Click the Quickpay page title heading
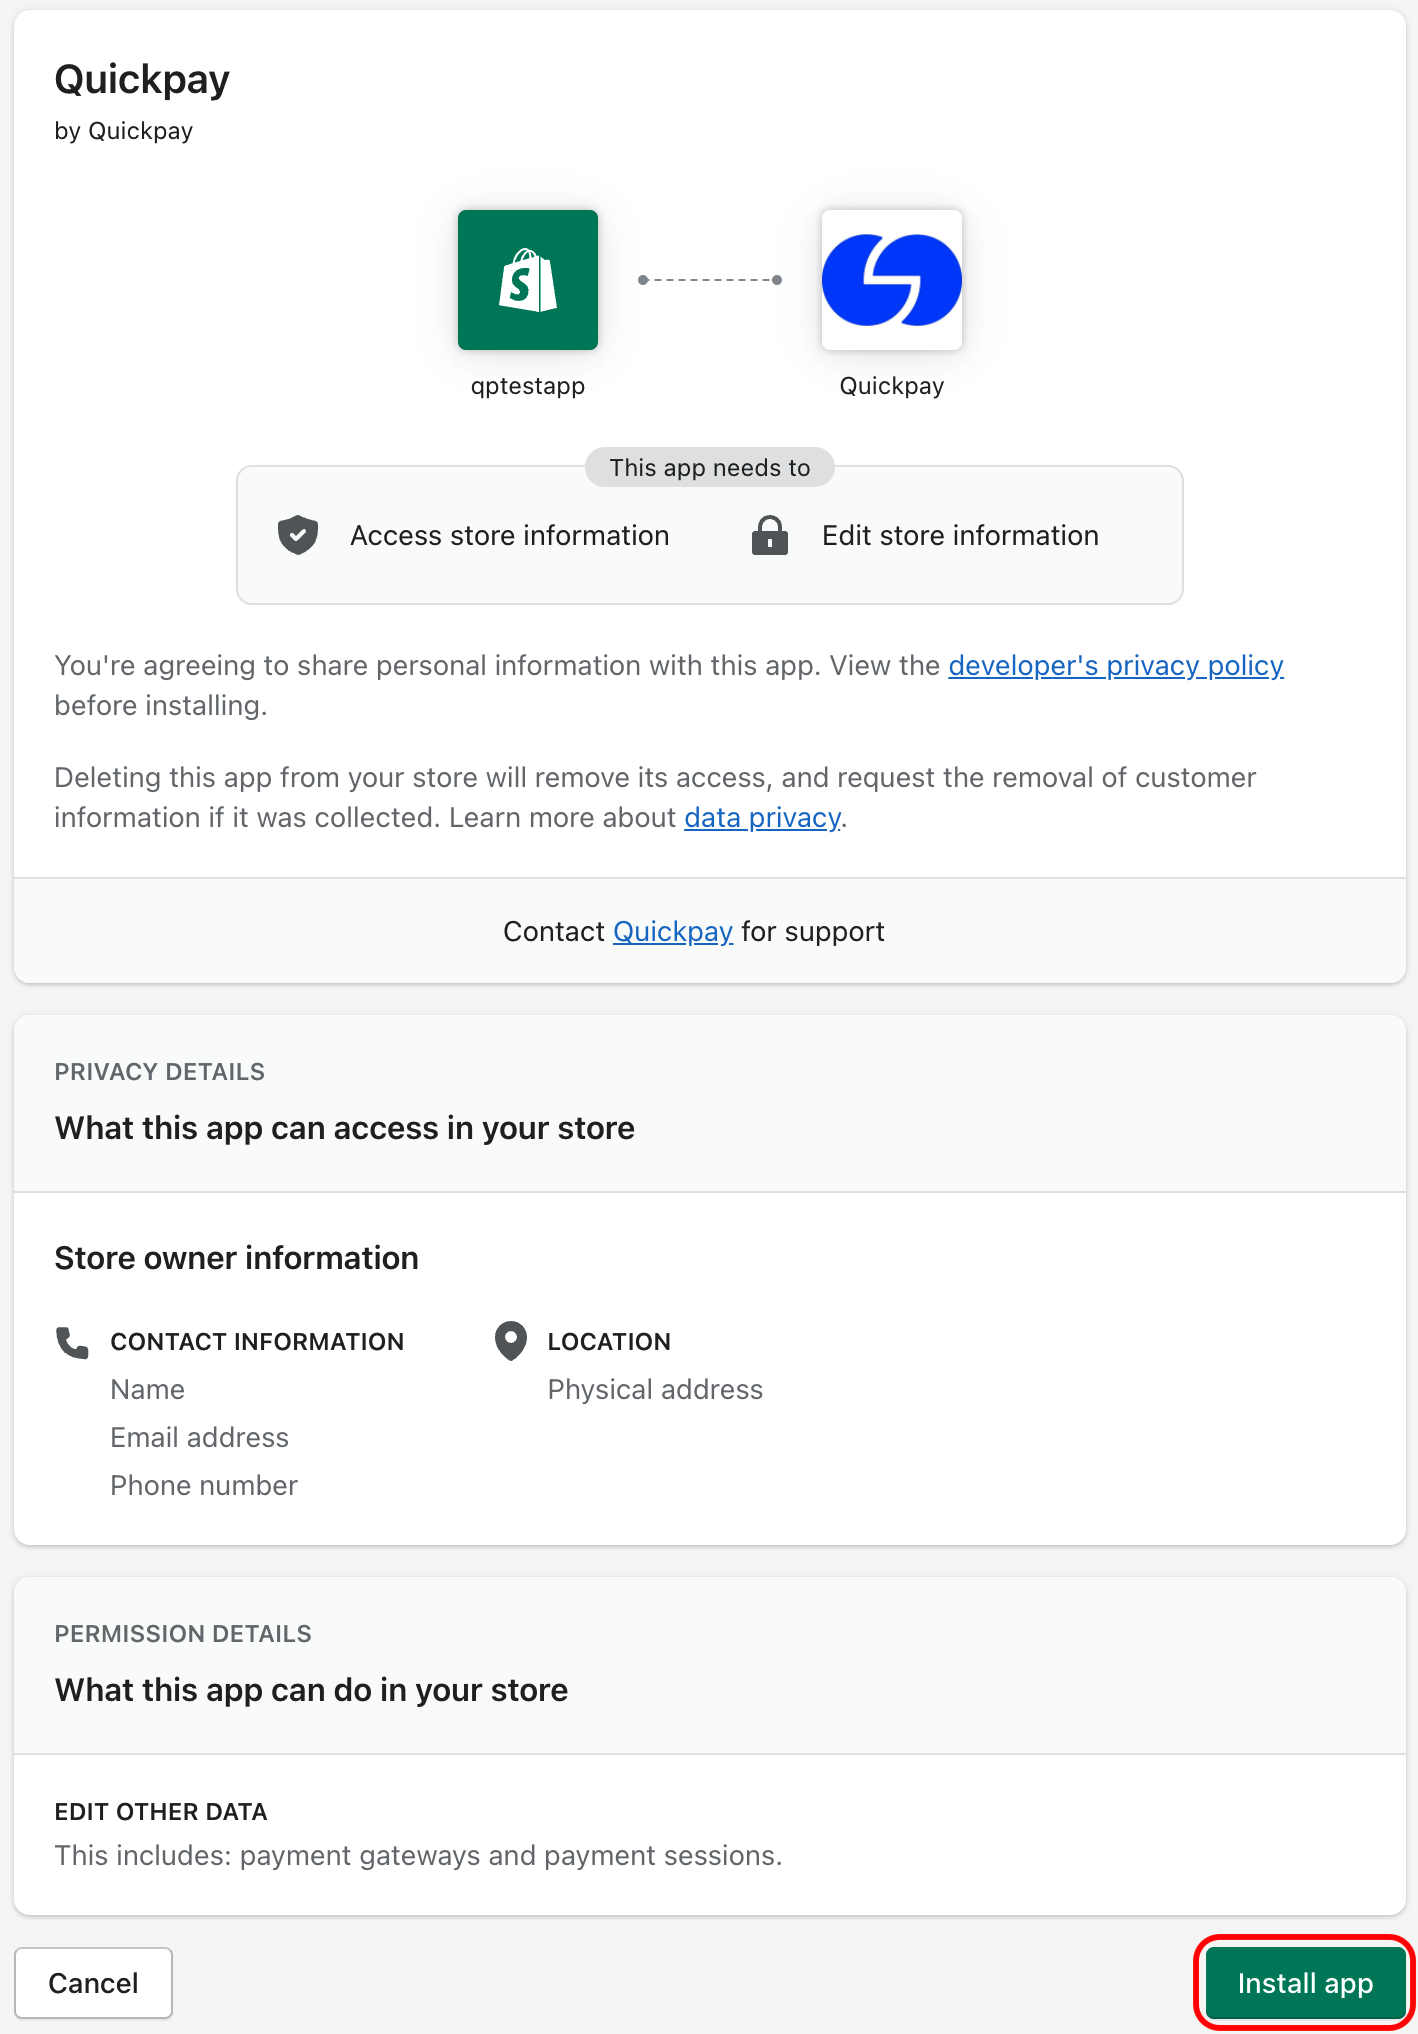This screenshot has height=2034, width=1418. (x=142, y=79)
